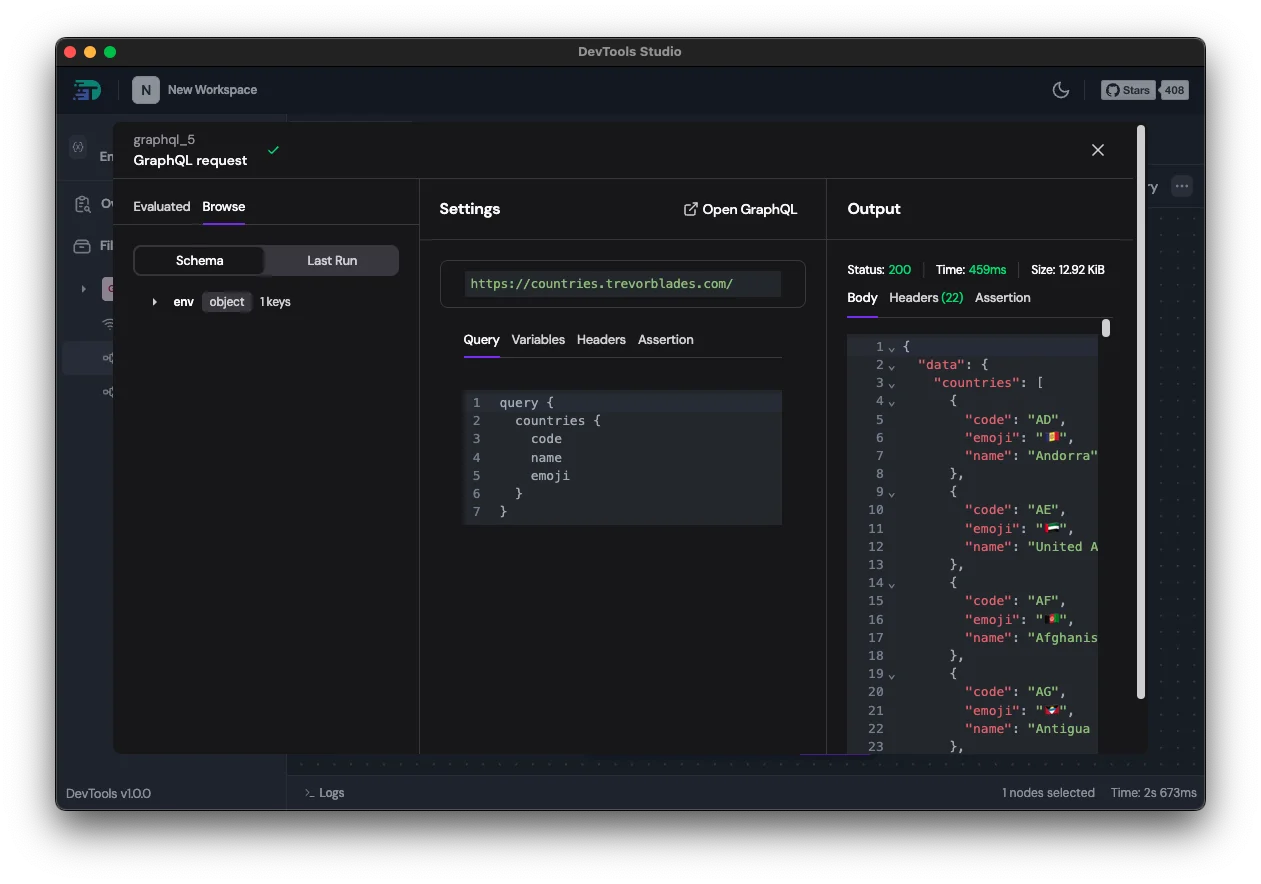The height and width of the screenshot is (884, 1261).
Task: Collapse the fold arrow at output line 19
Action: click(x=892, y=675)
